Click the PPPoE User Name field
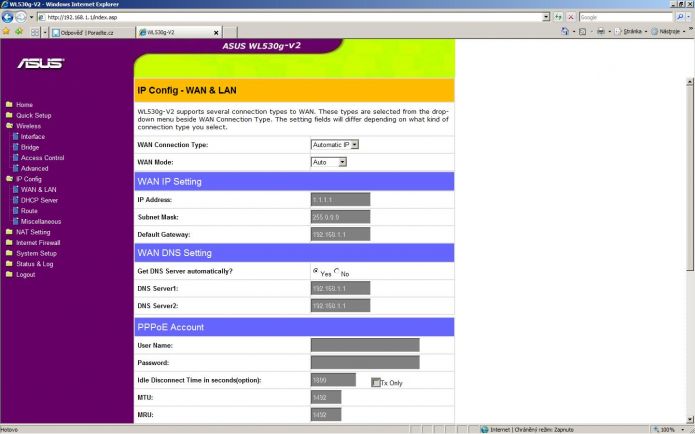Viewport: 695px width, 434px height. click(x=365, y=345)
